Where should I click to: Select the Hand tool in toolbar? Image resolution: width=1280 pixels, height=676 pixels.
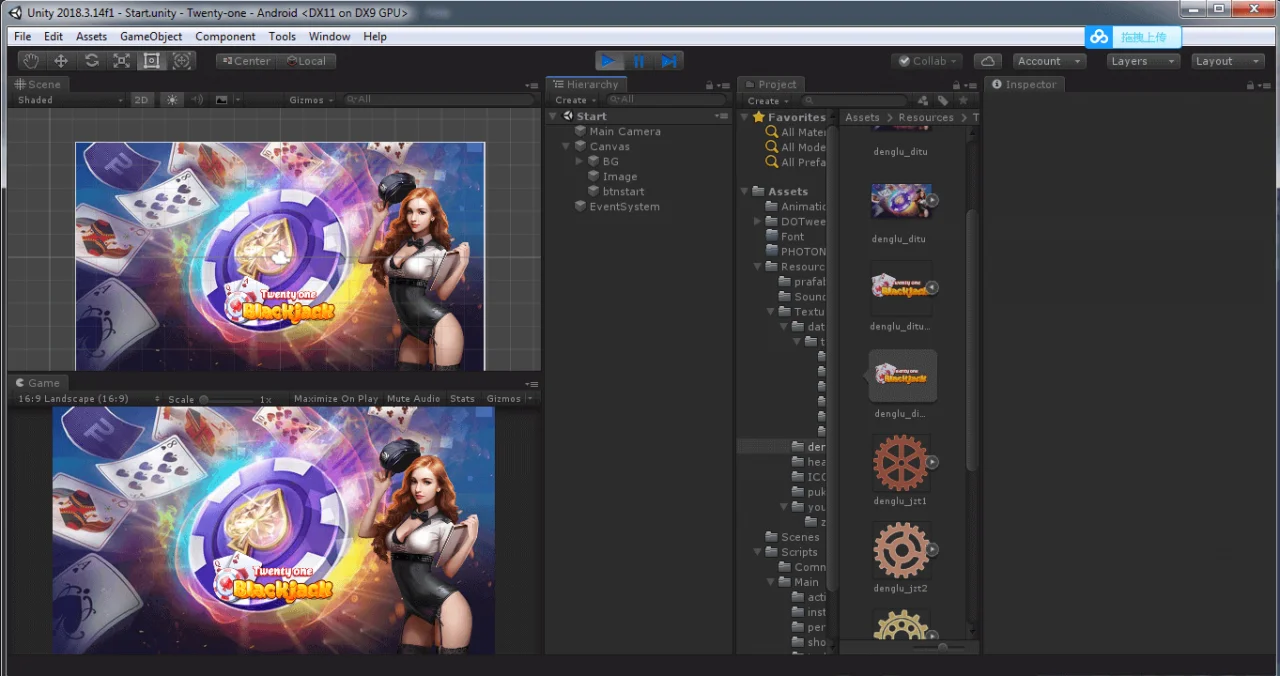[31, 61]
